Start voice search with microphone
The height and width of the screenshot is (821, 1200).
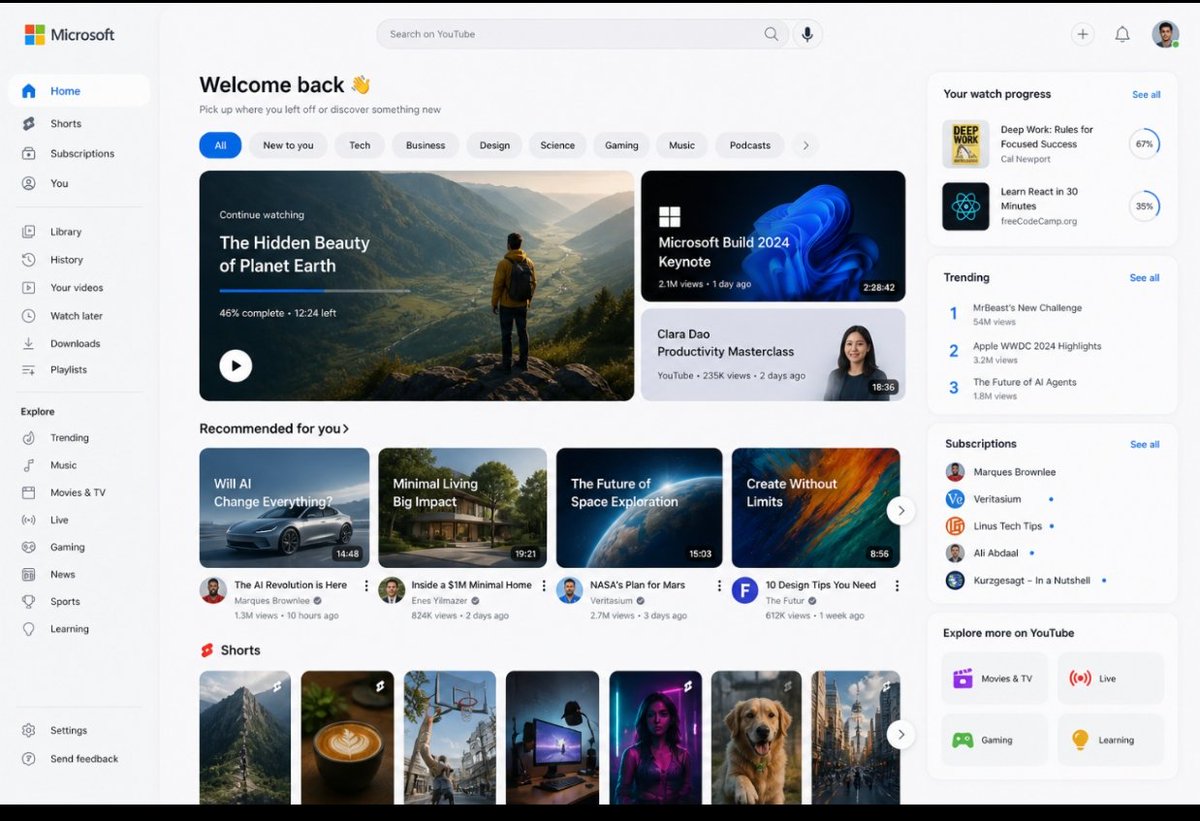pos(808,34)
